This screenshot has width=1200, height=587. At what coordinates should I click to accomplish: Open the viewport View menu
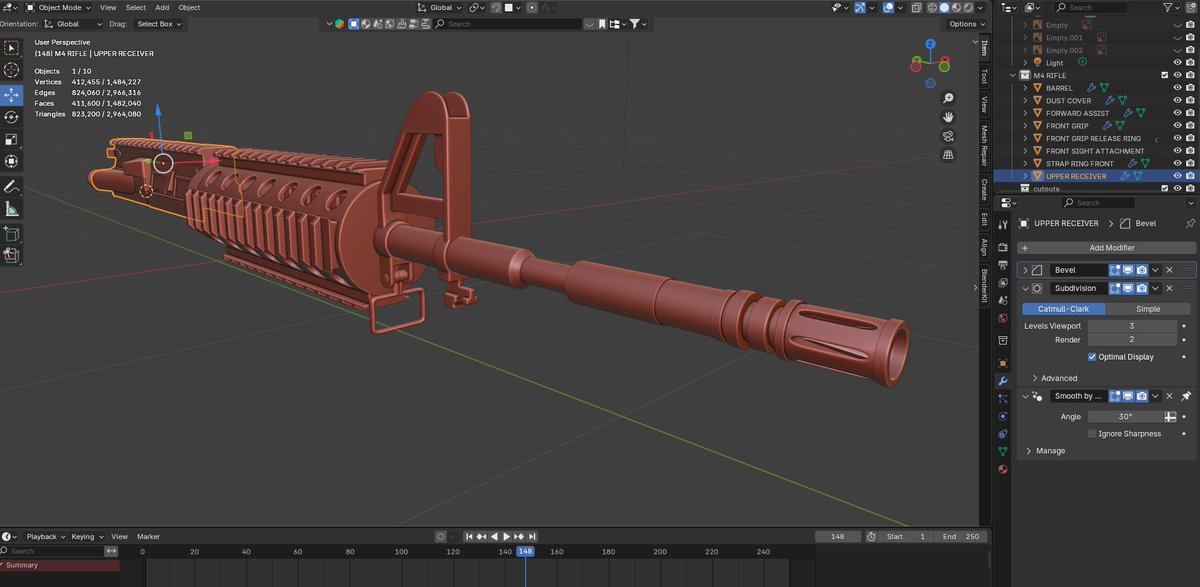pyautogui.click(x=108, y=7)
